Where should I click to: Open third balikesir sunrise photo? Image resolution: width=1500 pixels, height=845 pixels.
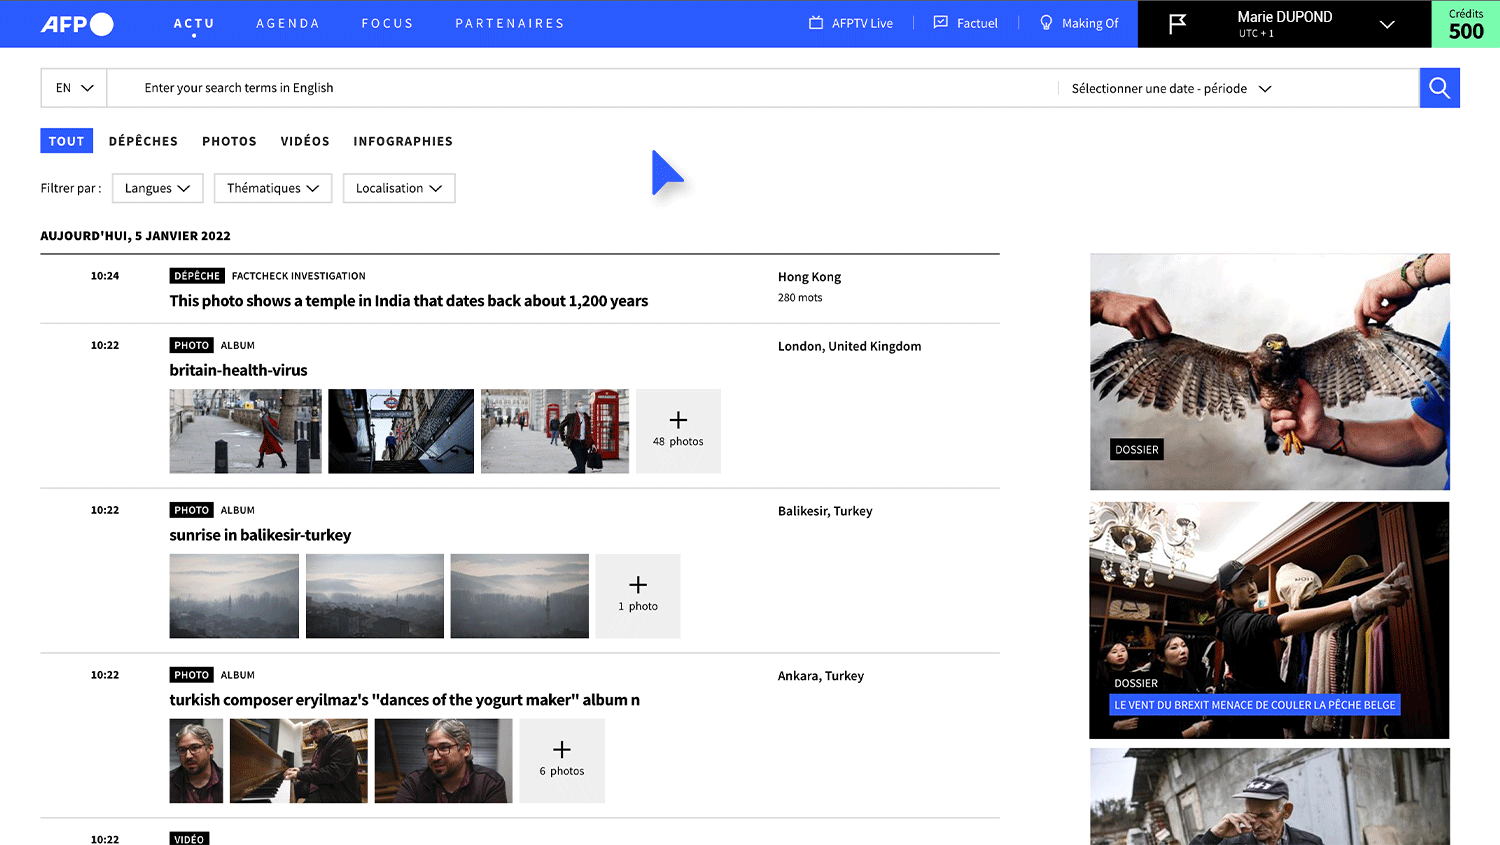(x=520, y=596)
